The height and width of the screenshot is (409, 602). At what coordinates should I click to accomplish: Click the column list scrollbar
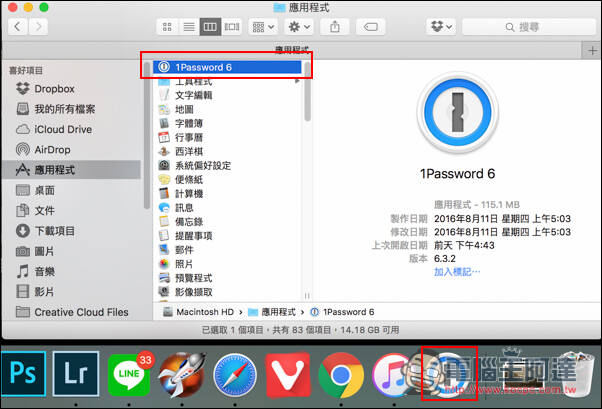pos(307,92)
